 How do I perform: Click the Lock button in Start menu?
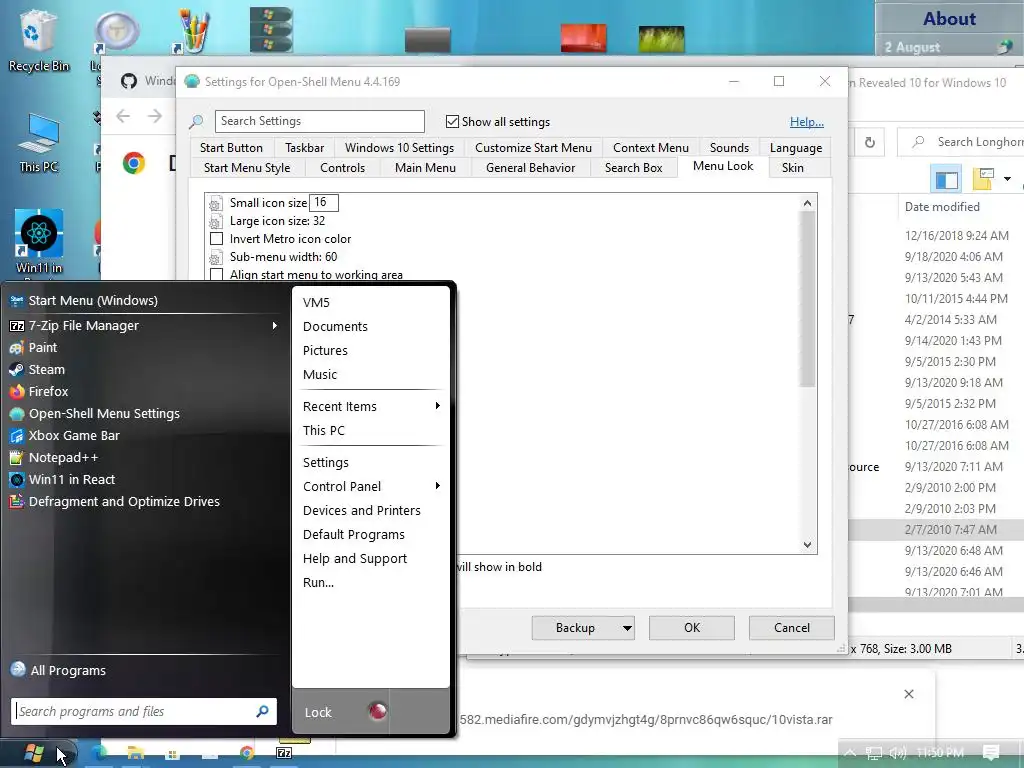click(318, 712)
